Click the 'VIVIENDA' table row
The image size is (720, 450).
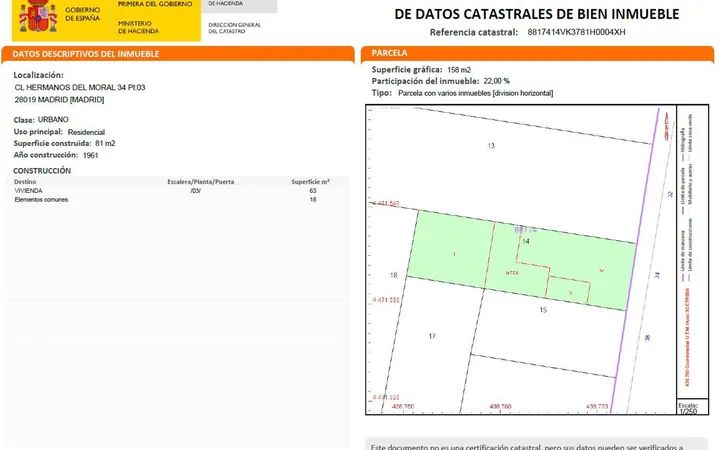177,191
